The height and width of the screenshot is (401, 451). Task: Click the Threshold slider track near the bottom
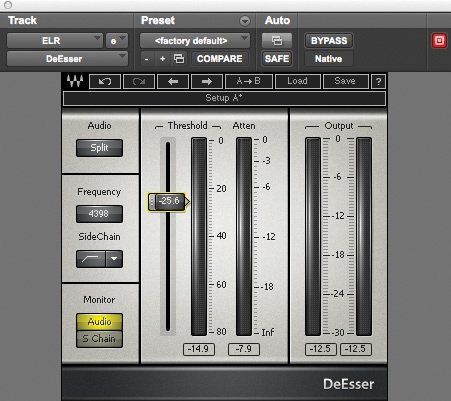click(168, 320)
